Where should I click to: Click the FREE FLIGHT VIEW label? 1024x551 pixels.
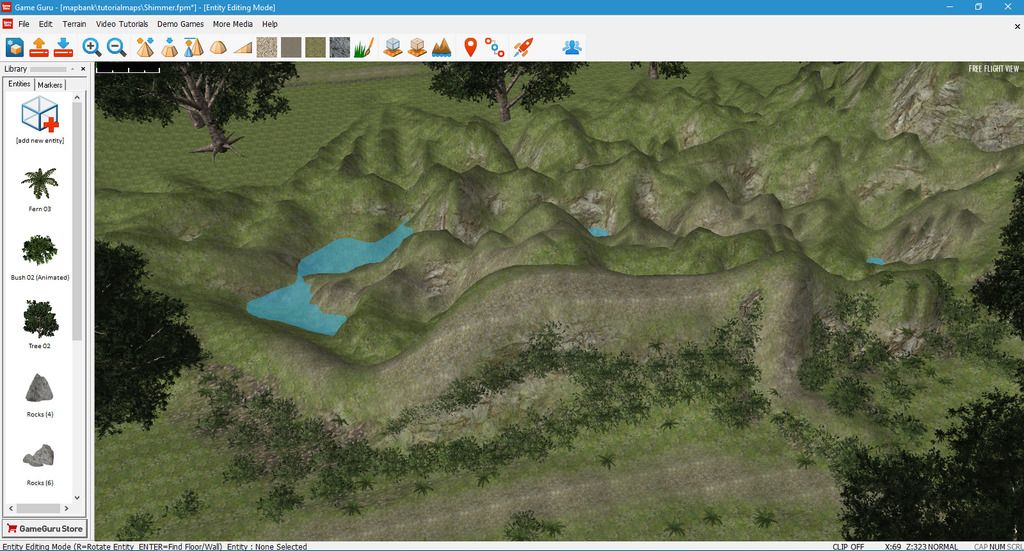click(x=993, y=69)
